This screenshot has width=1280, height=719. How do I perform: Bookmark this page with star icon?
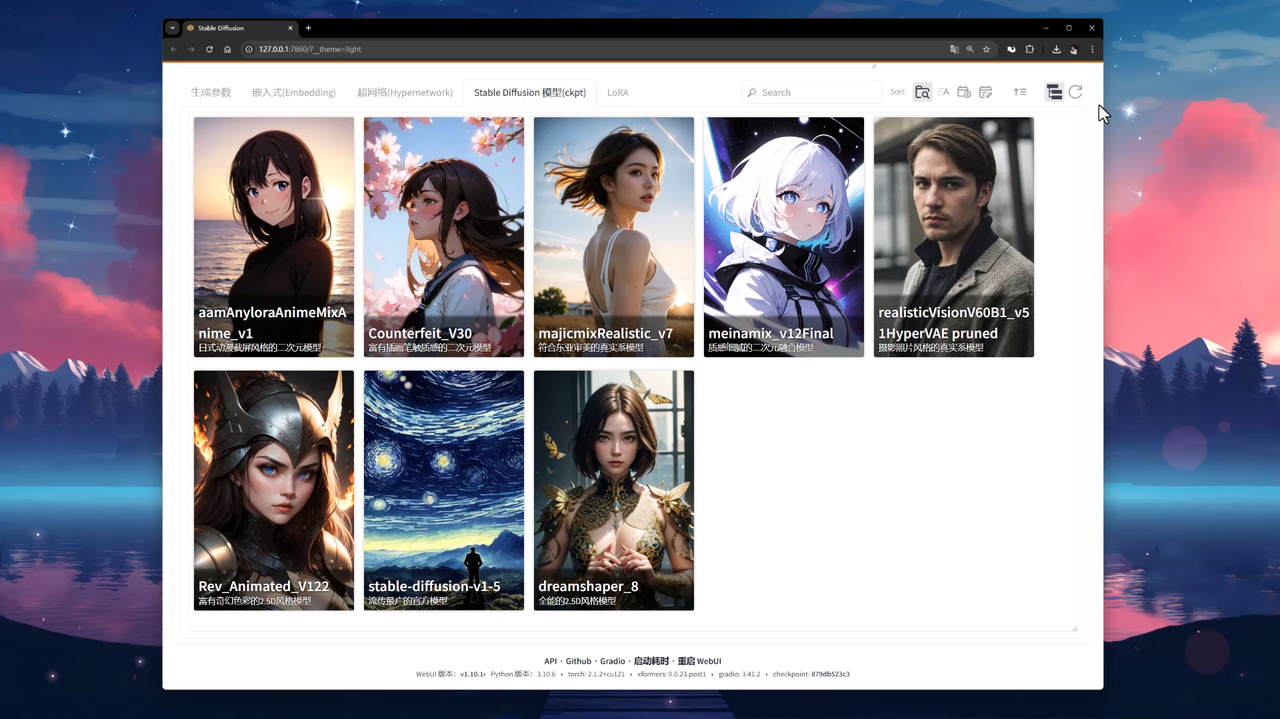986,49
